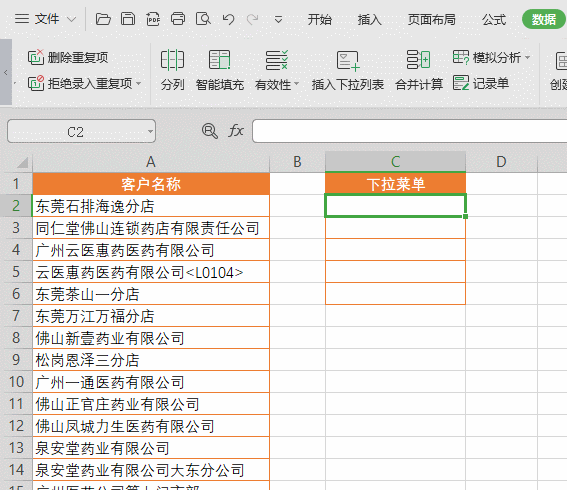Open the 模拟分析 what-if dropdown

[528, 57]
